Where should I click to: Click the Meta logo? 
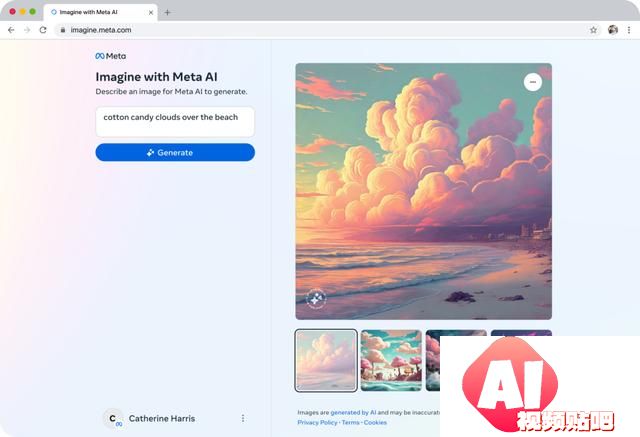pyautogui.click(x=111, y=56)
